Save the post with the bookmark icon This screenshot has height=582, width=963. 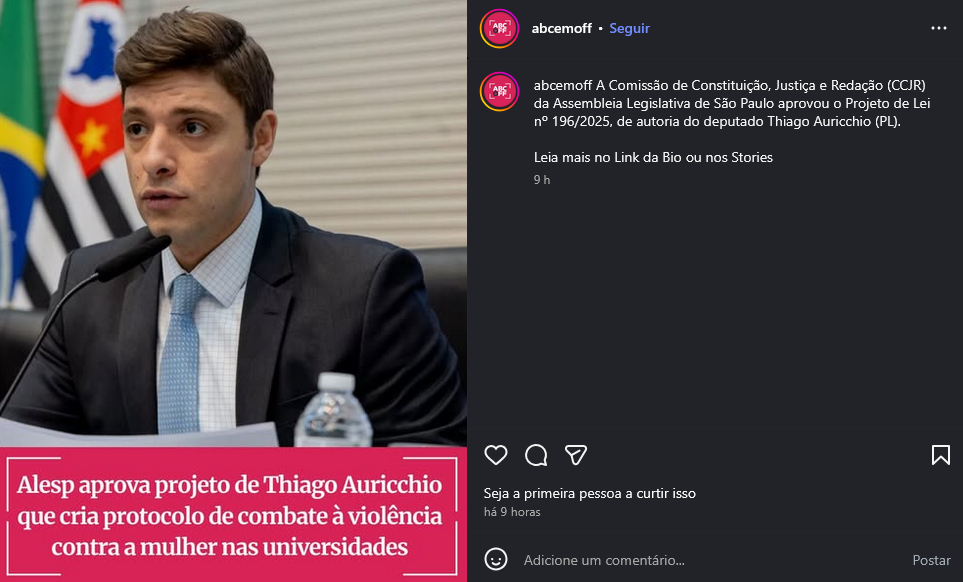point(940,455)
